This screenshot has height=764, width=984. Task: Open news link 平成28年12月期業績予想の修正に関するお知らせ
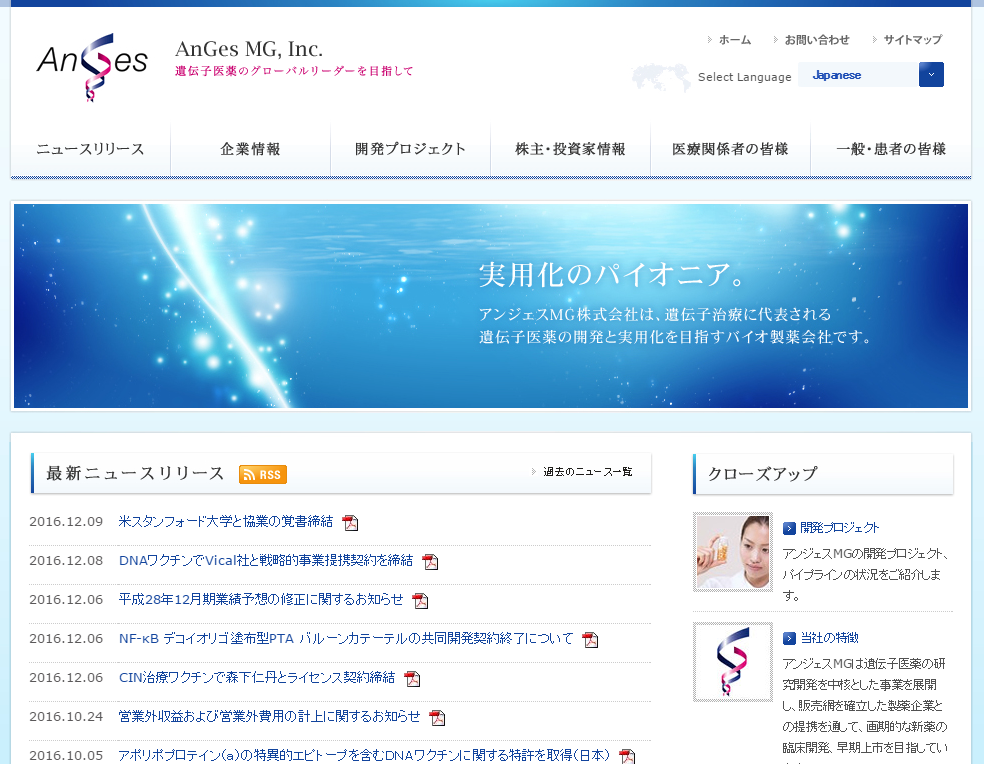(x=261, y=599)
